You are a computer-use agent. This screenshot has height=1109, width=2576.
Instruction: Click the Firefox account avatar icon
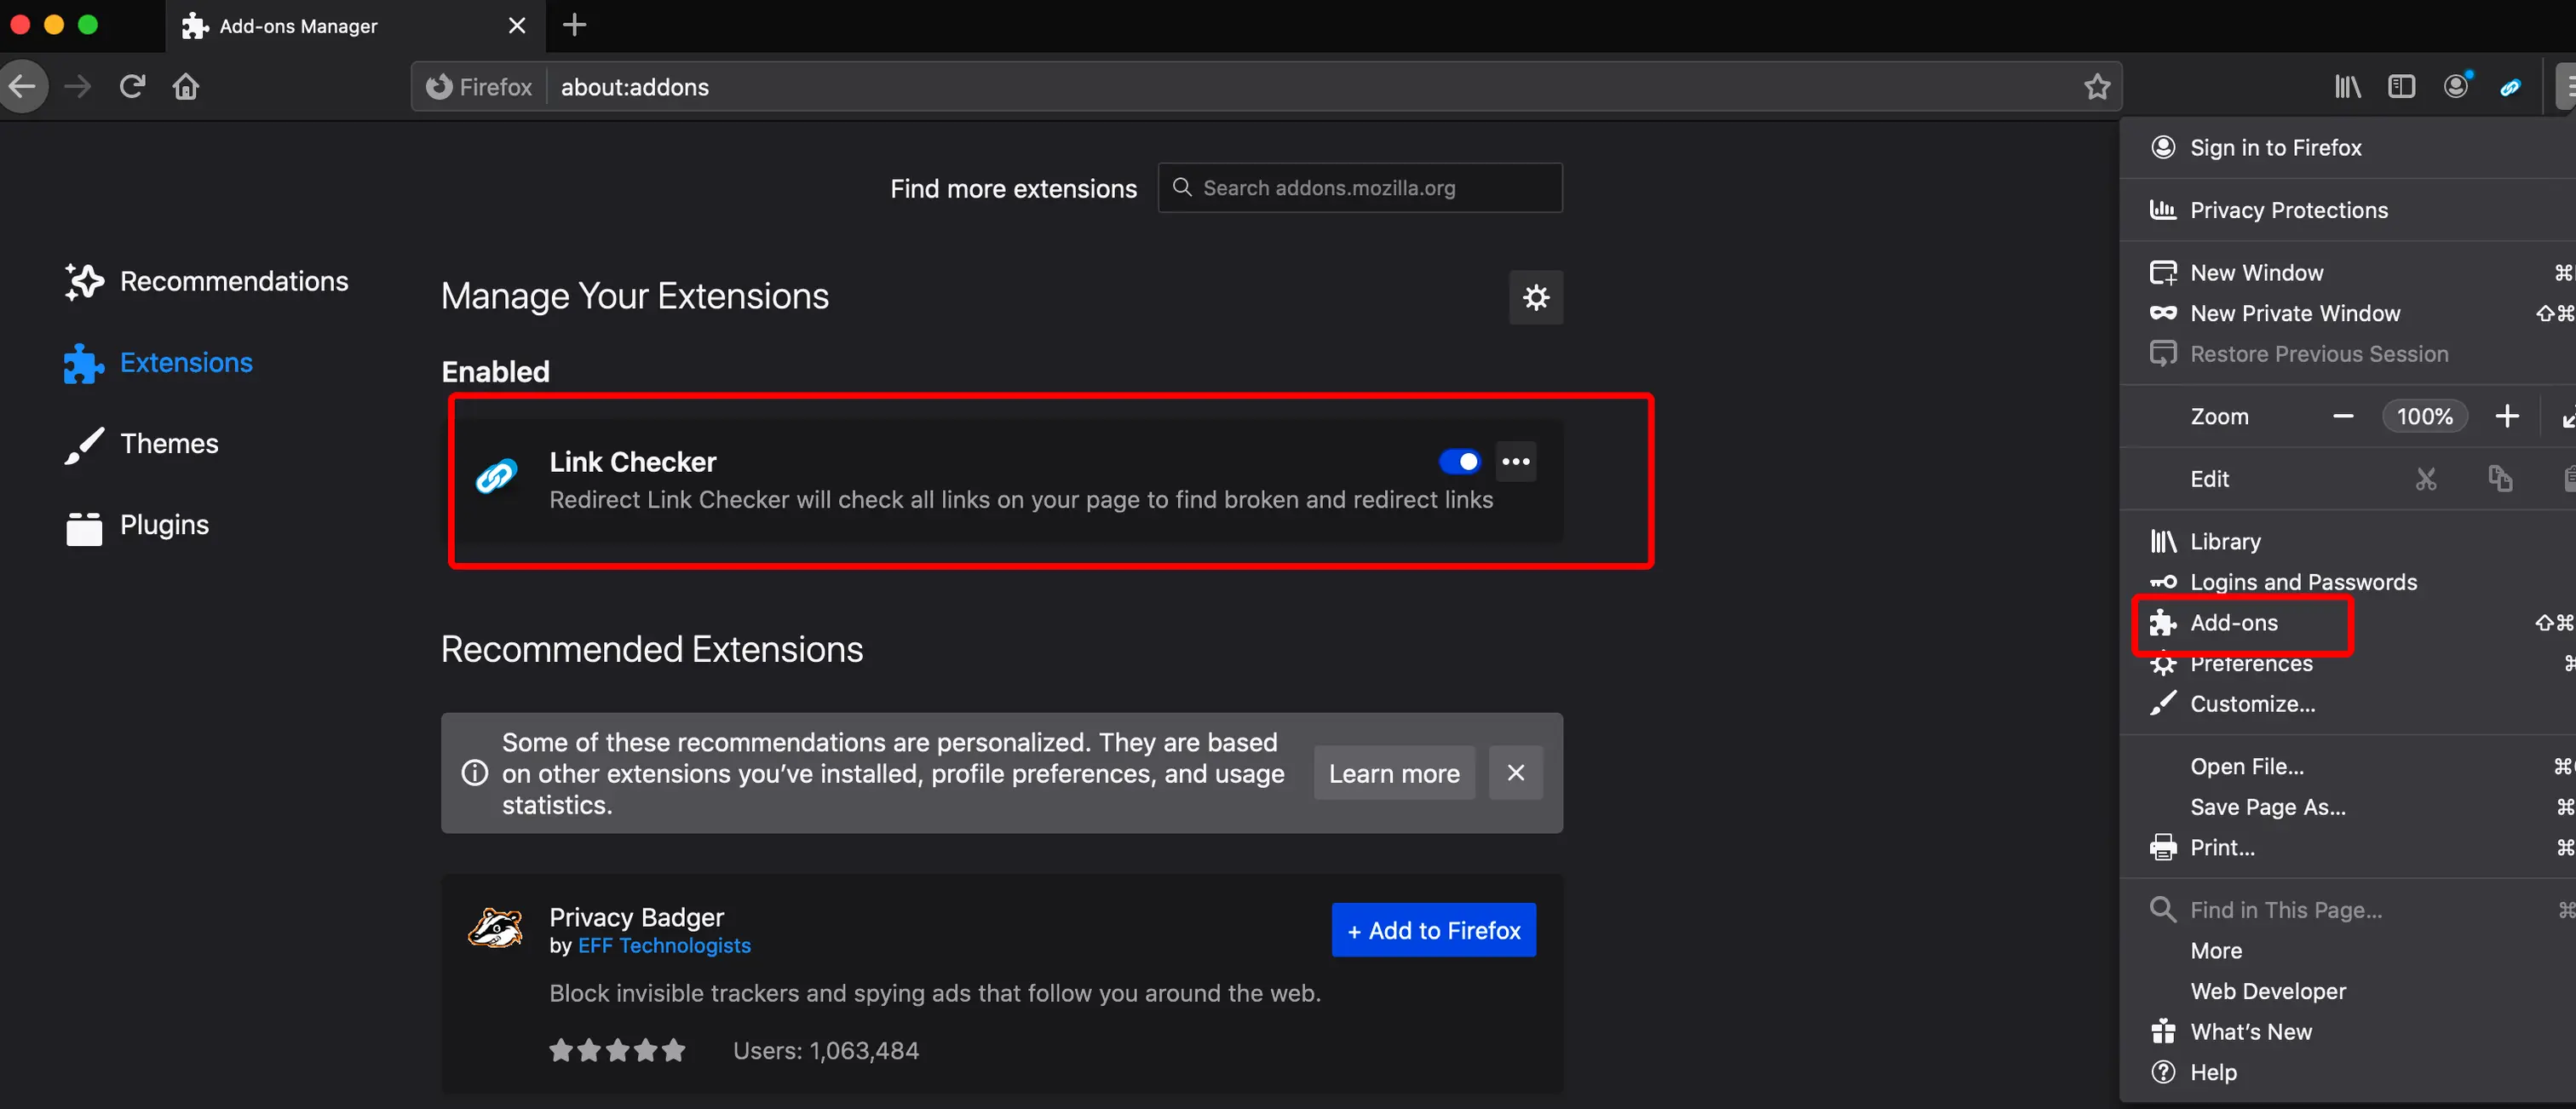(2455, 87)
